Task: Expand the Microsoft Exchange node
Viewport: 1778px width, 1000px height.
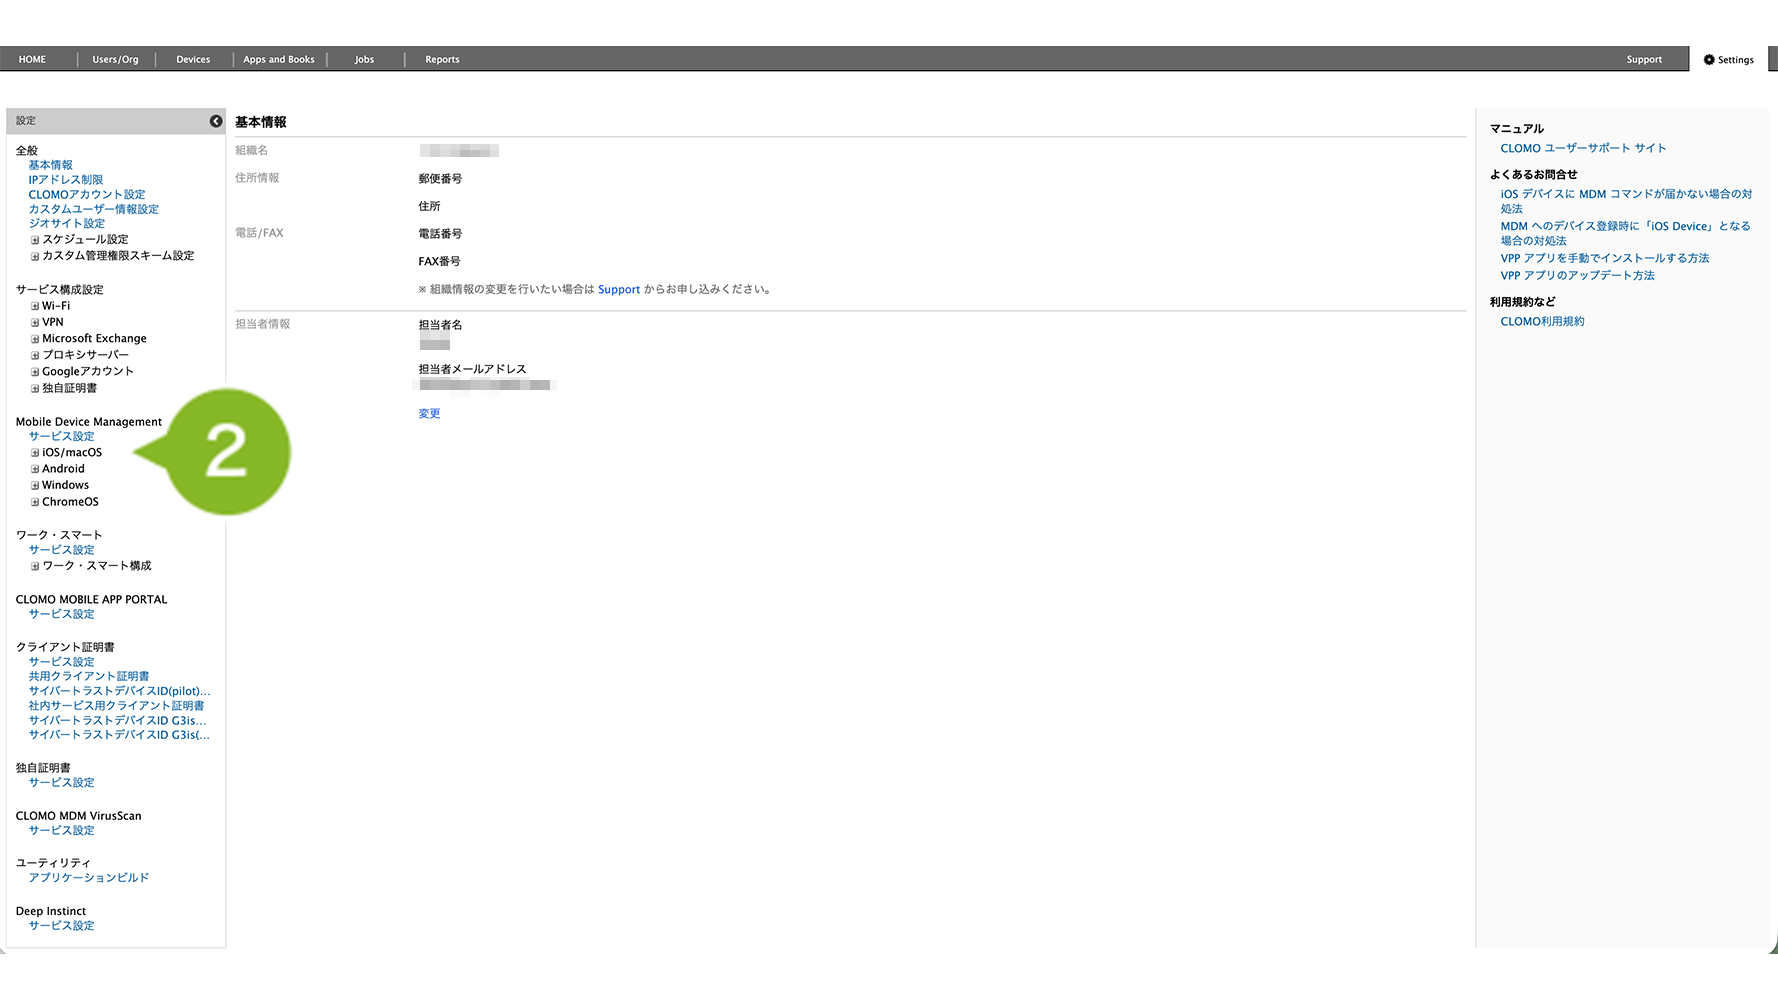Action: tap(35, 339)
